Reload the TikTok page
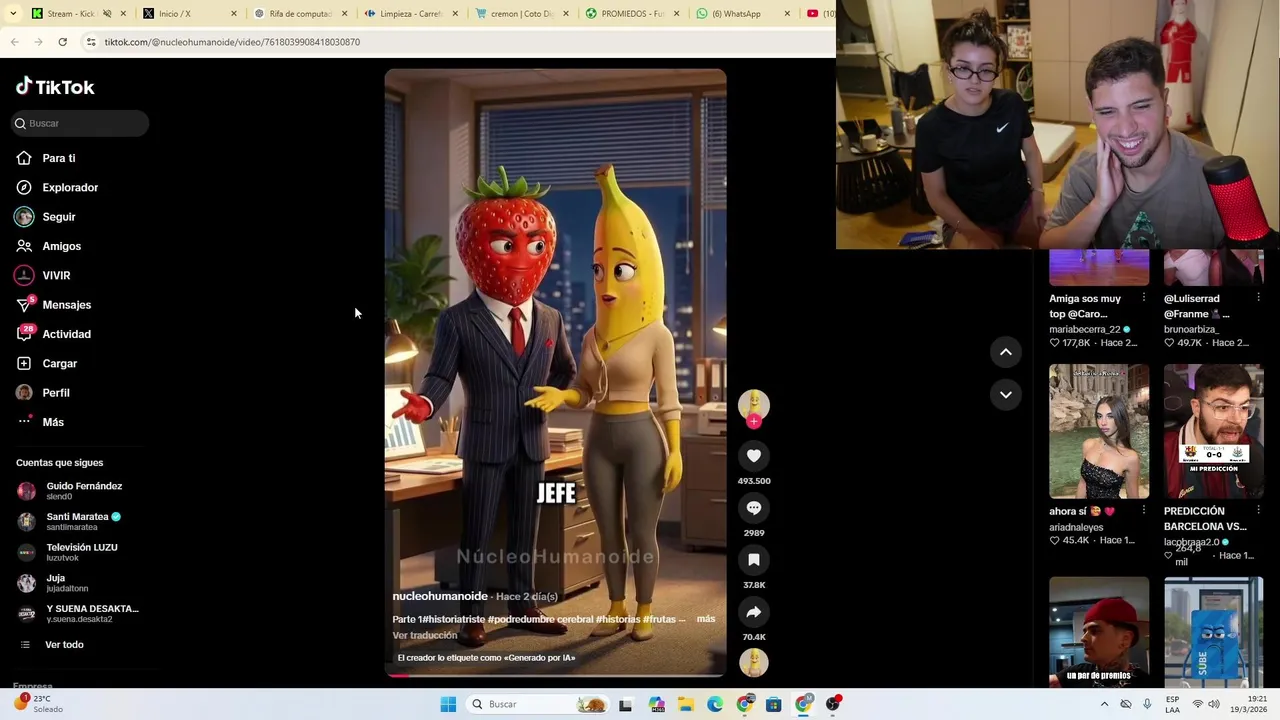 (x=62, y=42)
